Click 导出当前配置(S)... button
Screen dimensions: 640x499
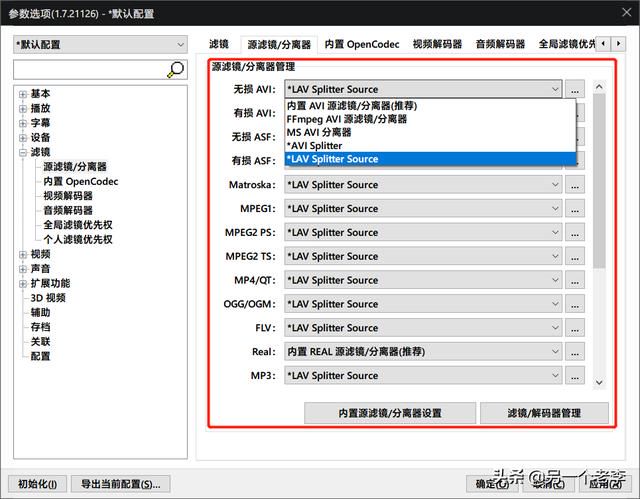point(120,484)
